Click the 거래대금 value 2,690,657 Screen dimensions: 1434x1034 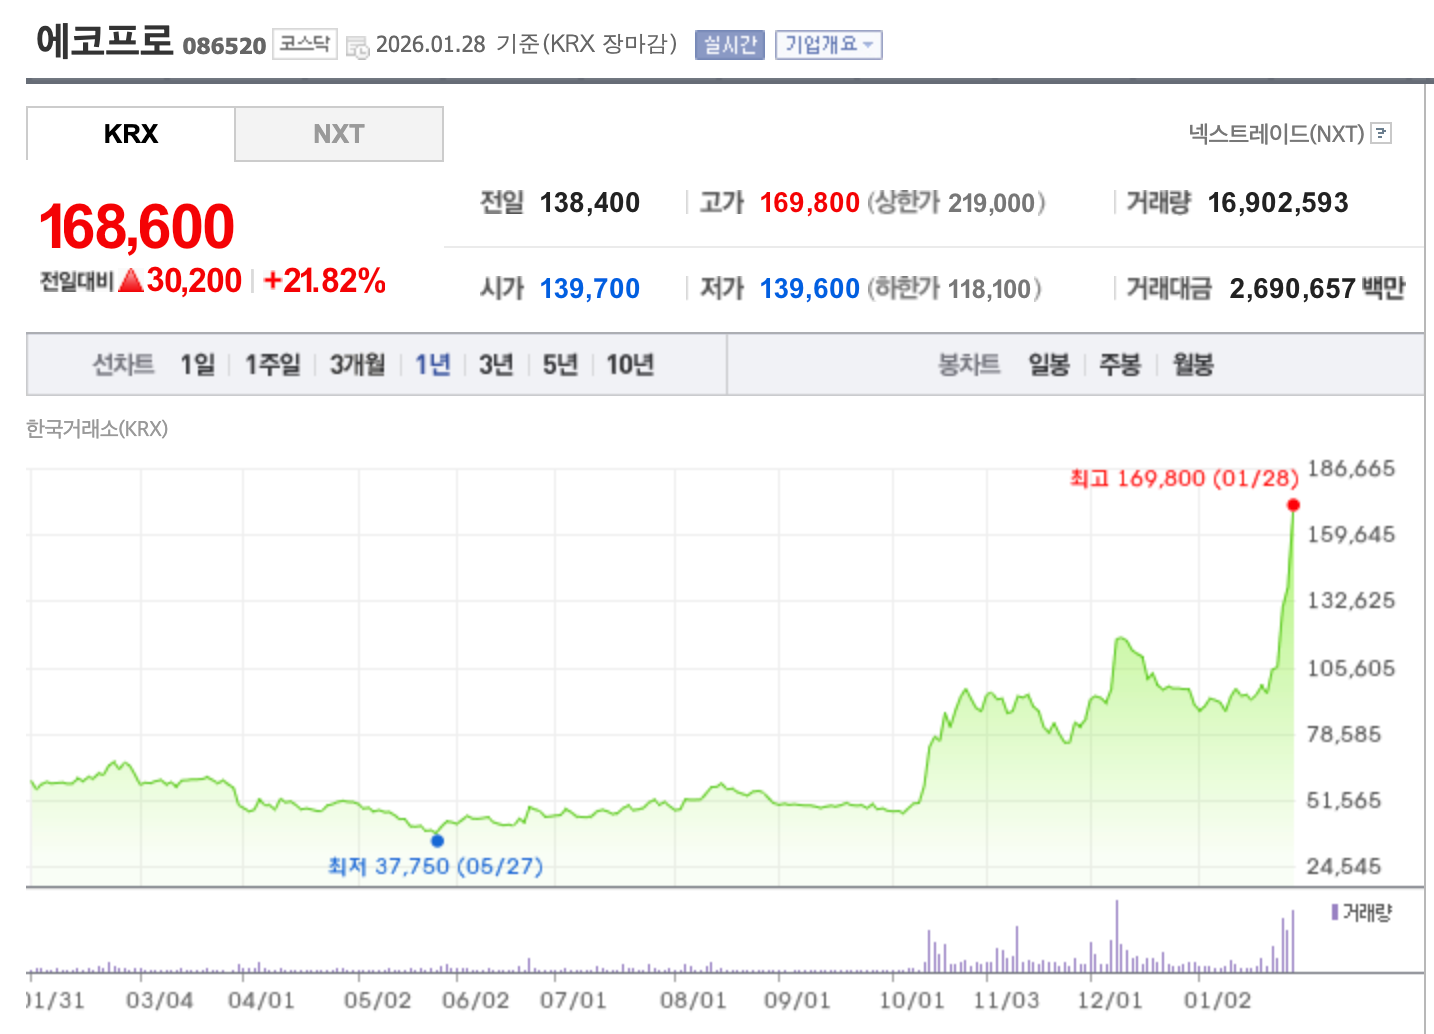tap(1292, 289)
